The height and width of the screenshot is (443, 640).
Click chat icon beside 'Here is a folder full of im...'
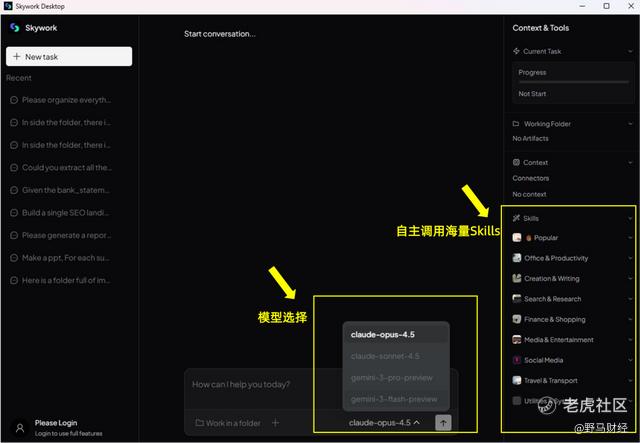pyautogui.click(x=14, y=280)
